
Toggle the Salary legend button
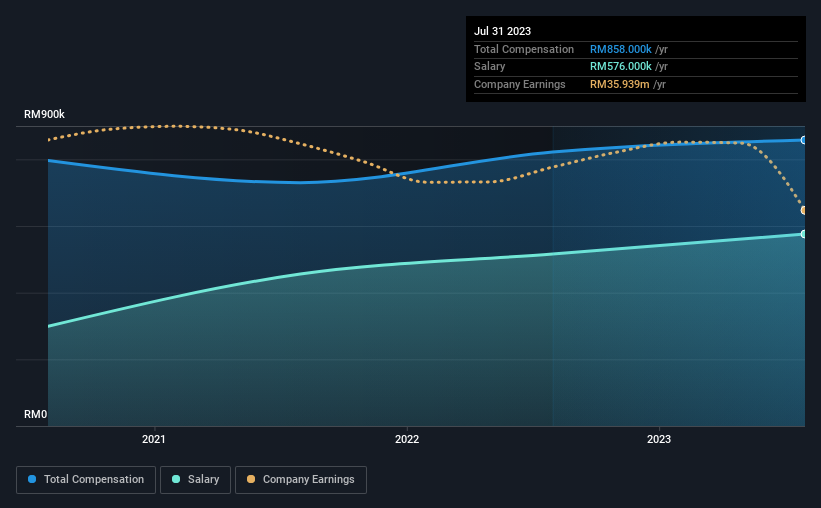click(195, 480)
